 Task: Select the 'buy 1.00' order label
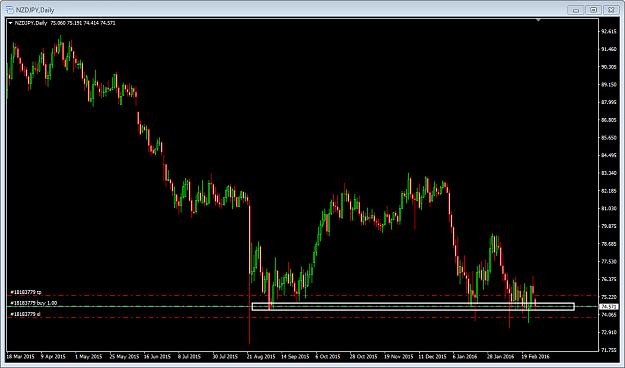click(x=33, y=303)
